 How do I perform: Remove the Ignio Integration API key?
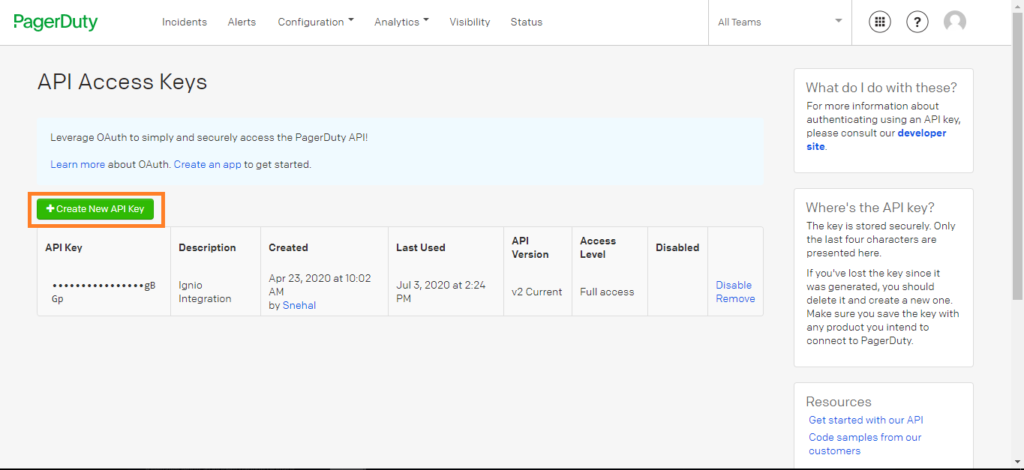[x=735, y=298]
